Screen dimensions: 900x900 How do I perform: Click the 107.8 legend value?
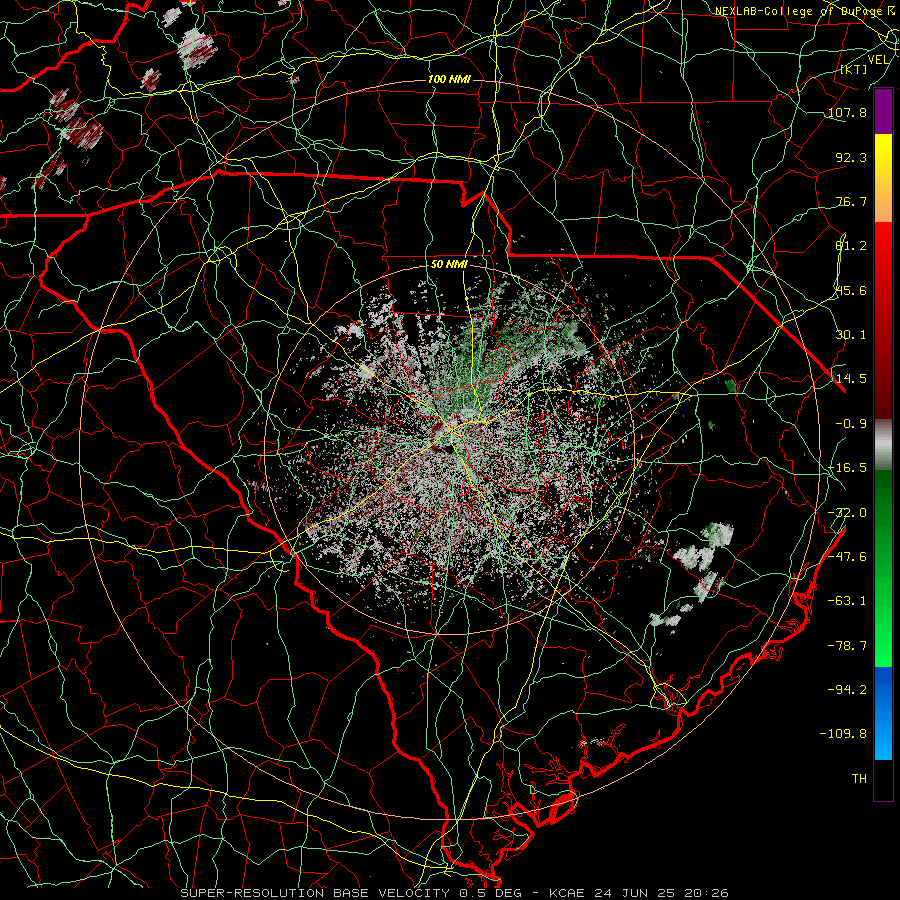(x=847, y=112)
